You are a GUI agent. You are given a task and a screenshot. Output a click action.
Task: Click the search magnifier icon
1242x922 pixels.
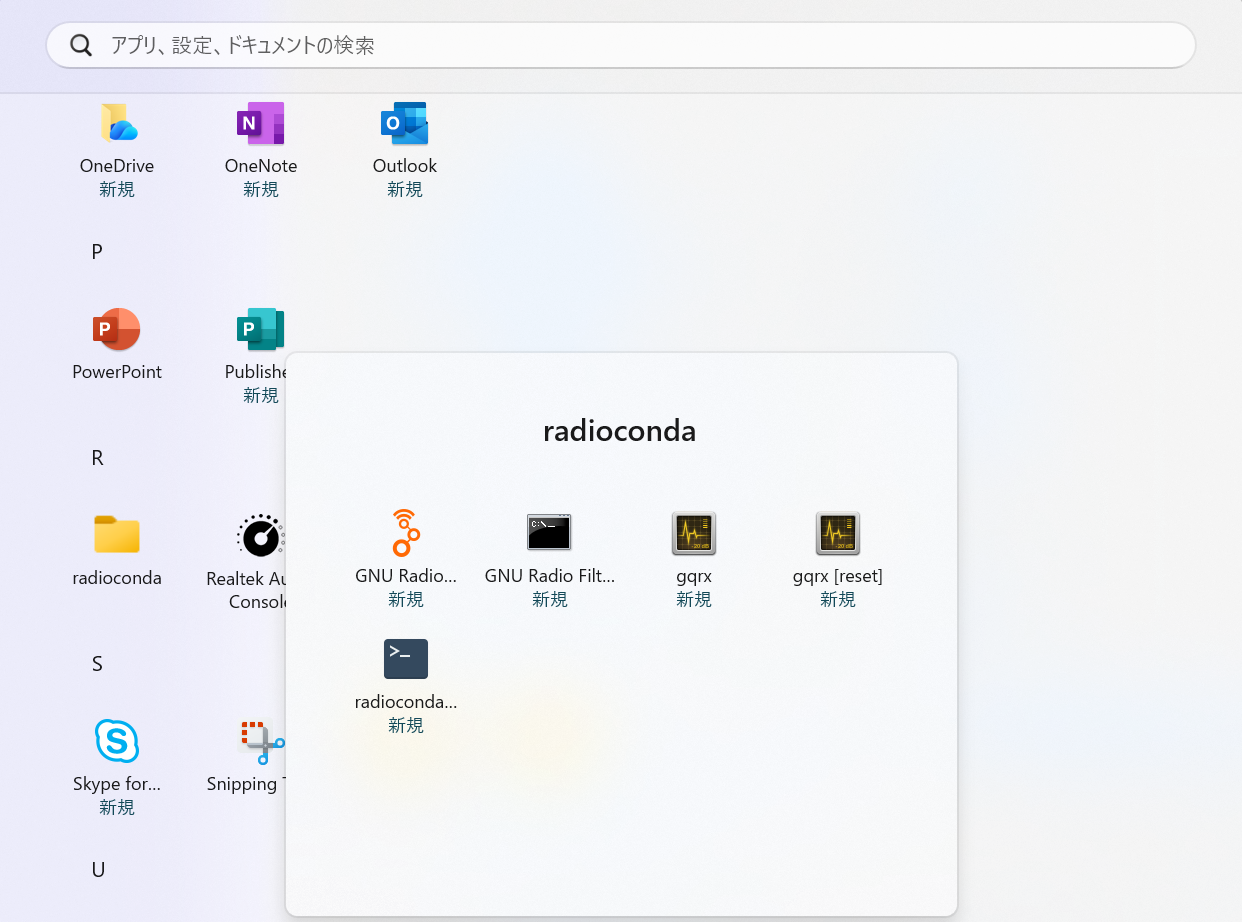tap(81, 45)
